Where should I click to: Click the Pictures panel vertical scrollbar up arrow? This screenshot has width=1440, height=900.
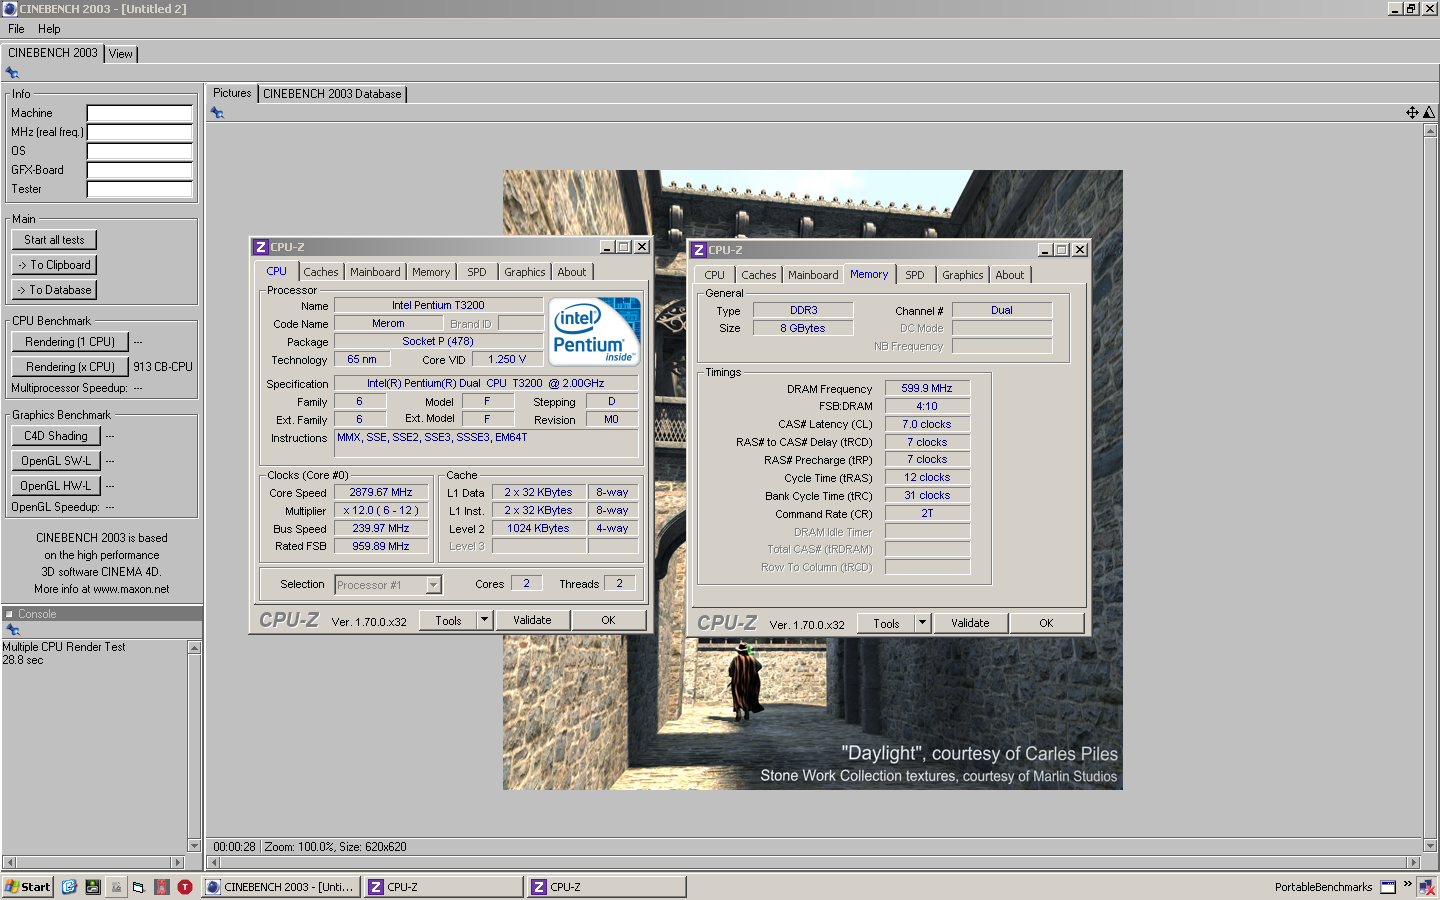[x=1430, y=130]
